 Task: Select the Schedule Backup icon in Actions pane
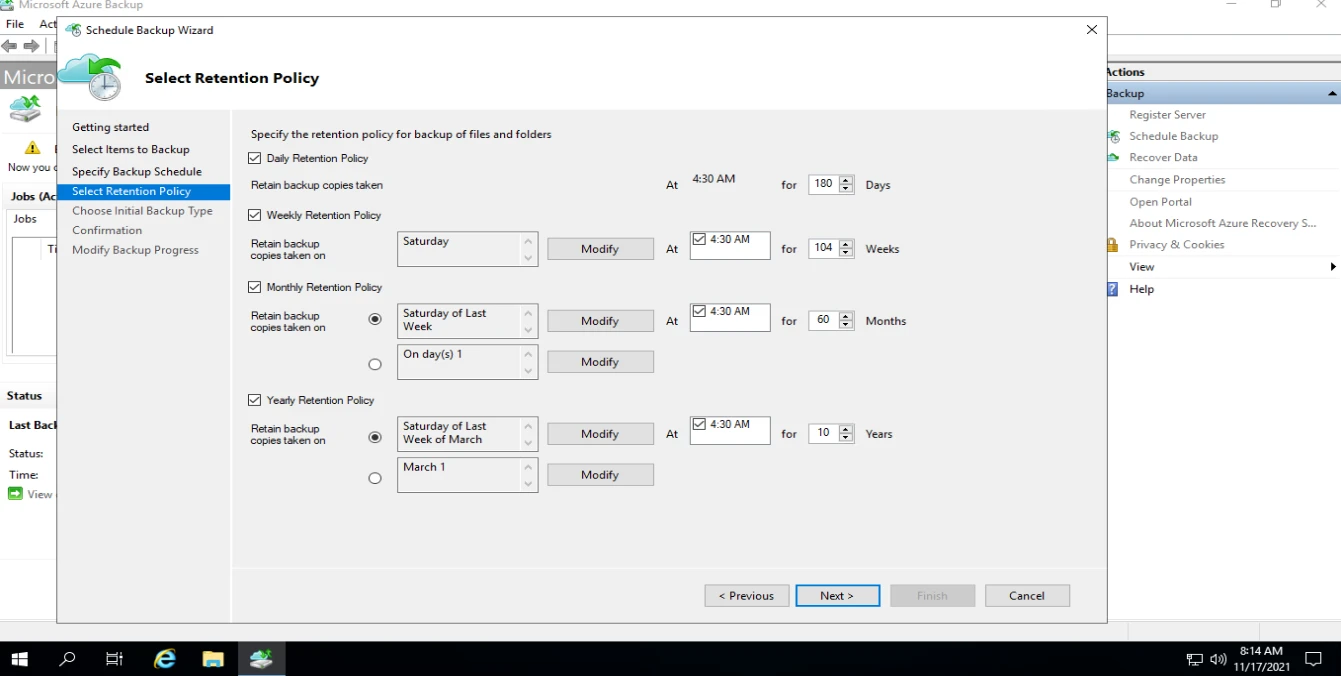tap(1112, 136)
